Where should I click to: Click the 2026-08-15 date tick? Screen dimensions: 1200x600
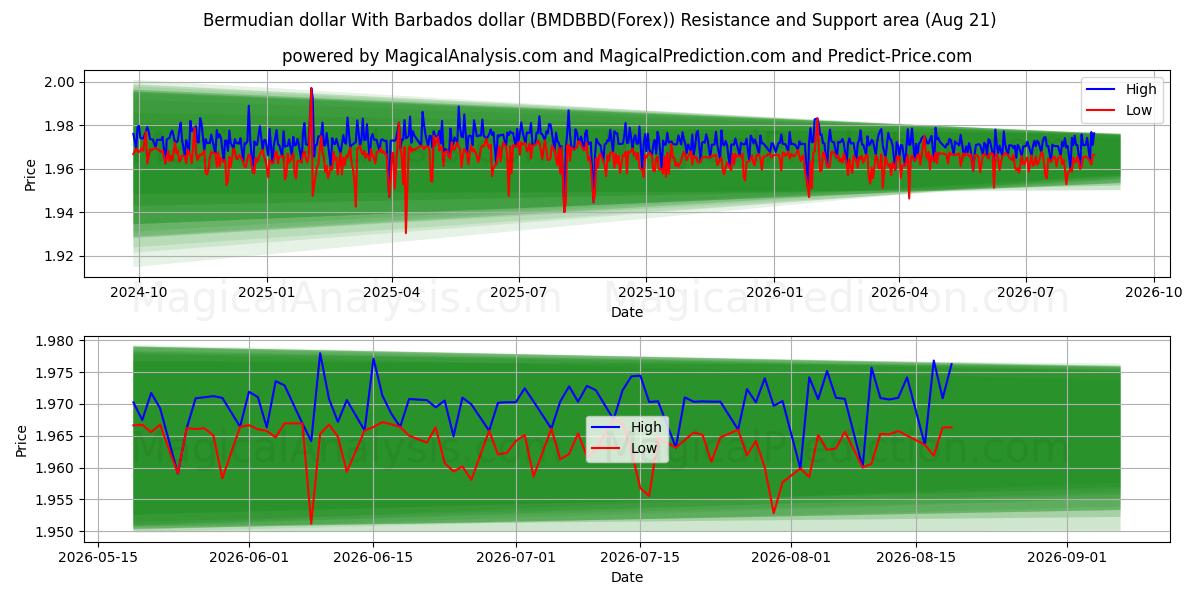(916, 559)
